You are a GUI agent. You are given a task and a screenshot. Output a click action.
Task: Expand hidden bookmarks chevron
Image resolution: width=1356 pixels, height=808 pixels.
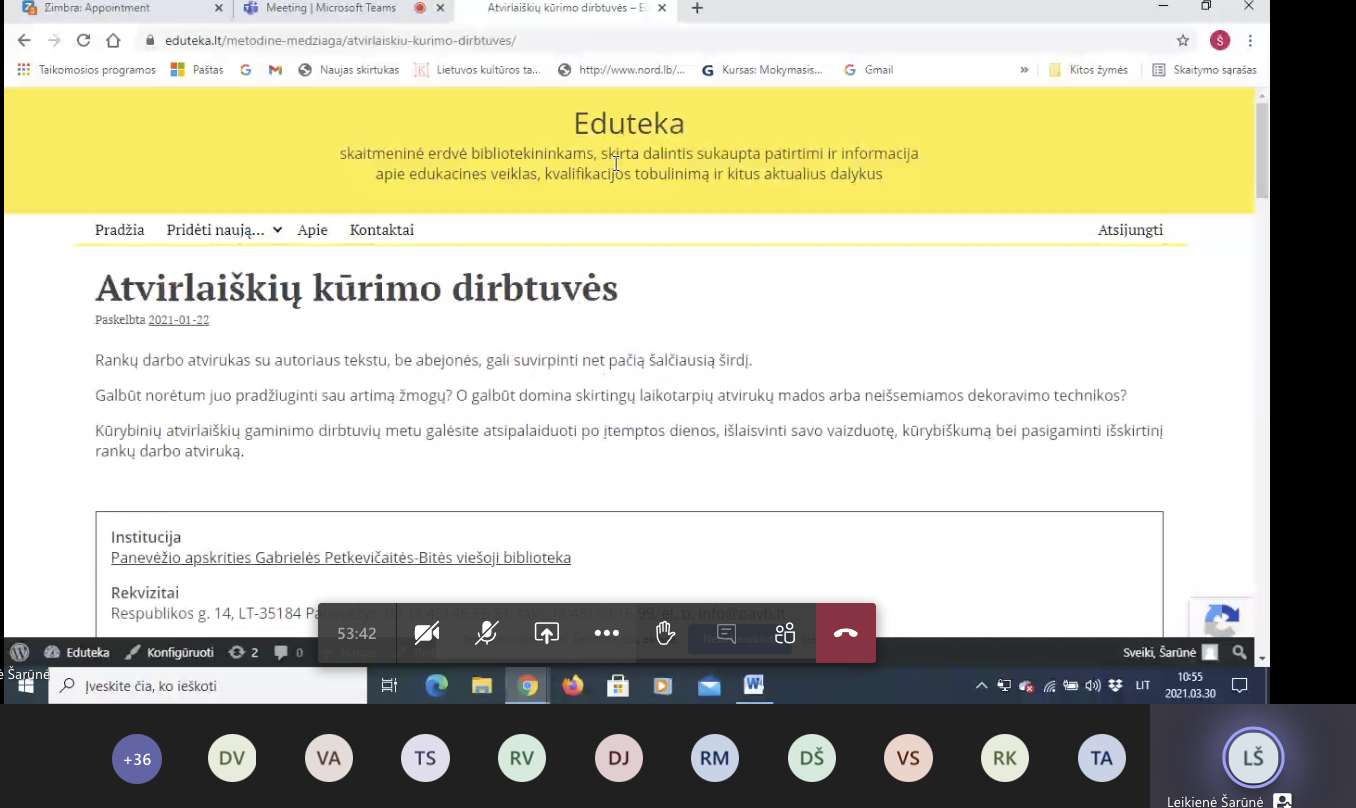point(1024,70)
